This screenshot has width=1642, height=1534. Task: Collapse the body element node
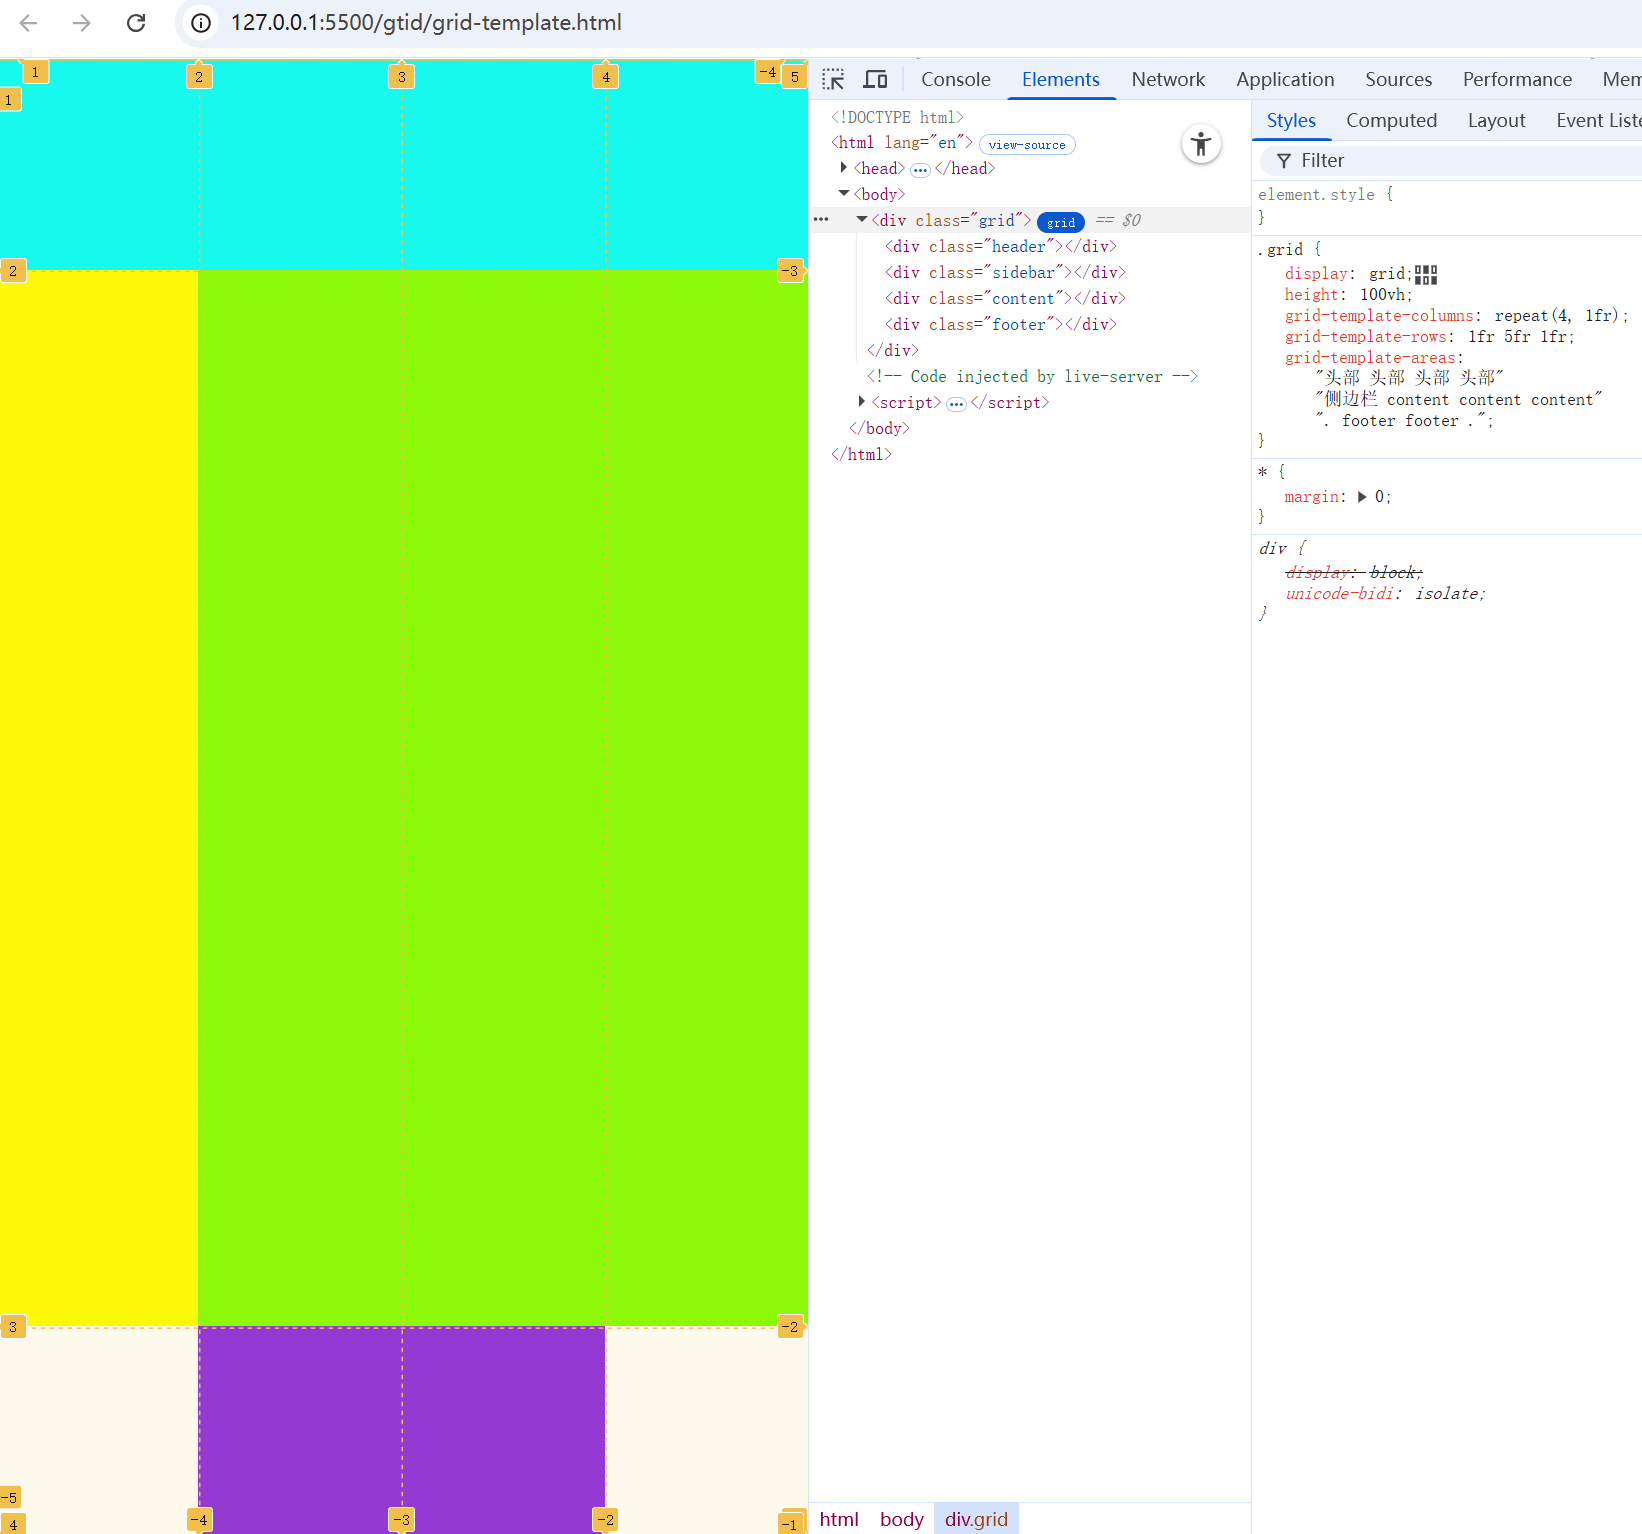point(844,194)
